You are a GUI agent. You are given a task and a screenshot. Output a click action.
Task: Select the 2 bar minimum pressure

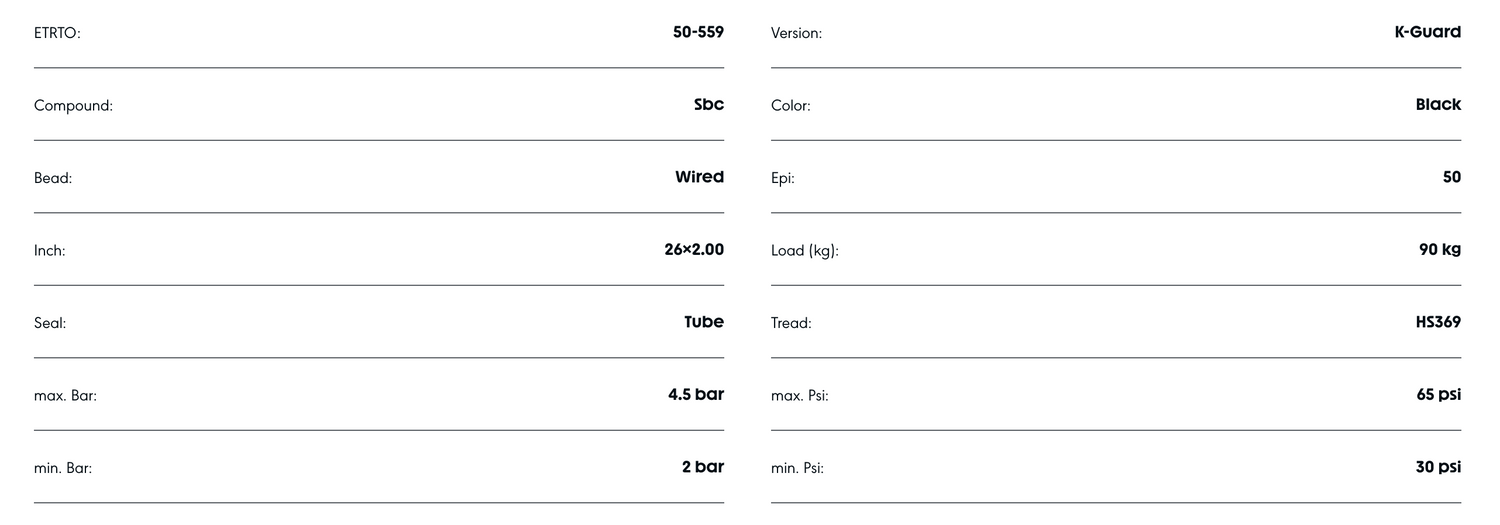(703, 466)
